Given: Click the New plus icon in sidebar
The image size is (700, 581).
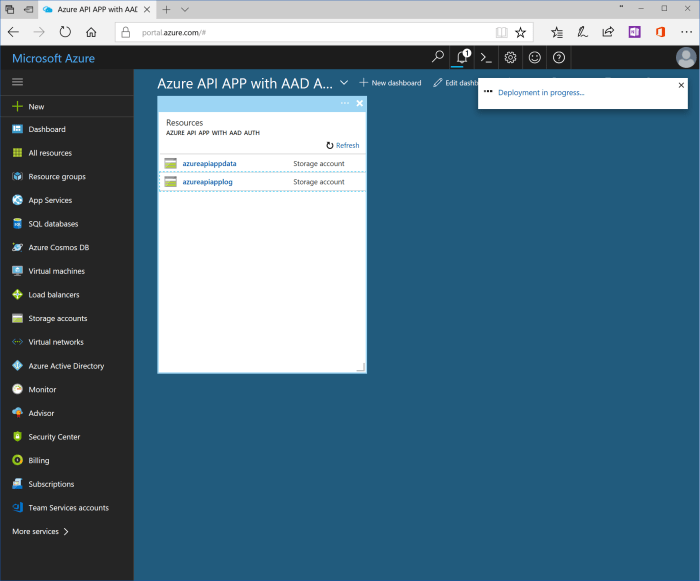Looking at the screenshot, I should coord(17,106).
